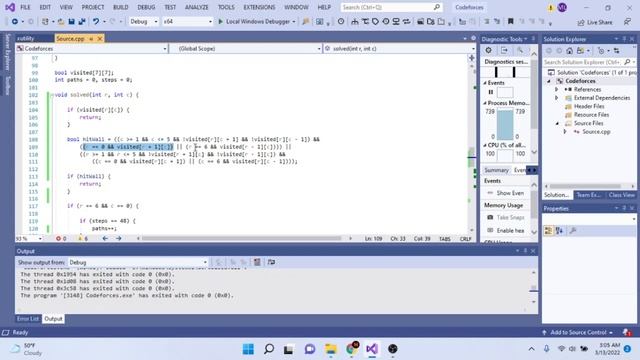The width and height of the screenshot is (640, 360).
Task: Open Windows Start menu
Action: click(x=248, y=349)
